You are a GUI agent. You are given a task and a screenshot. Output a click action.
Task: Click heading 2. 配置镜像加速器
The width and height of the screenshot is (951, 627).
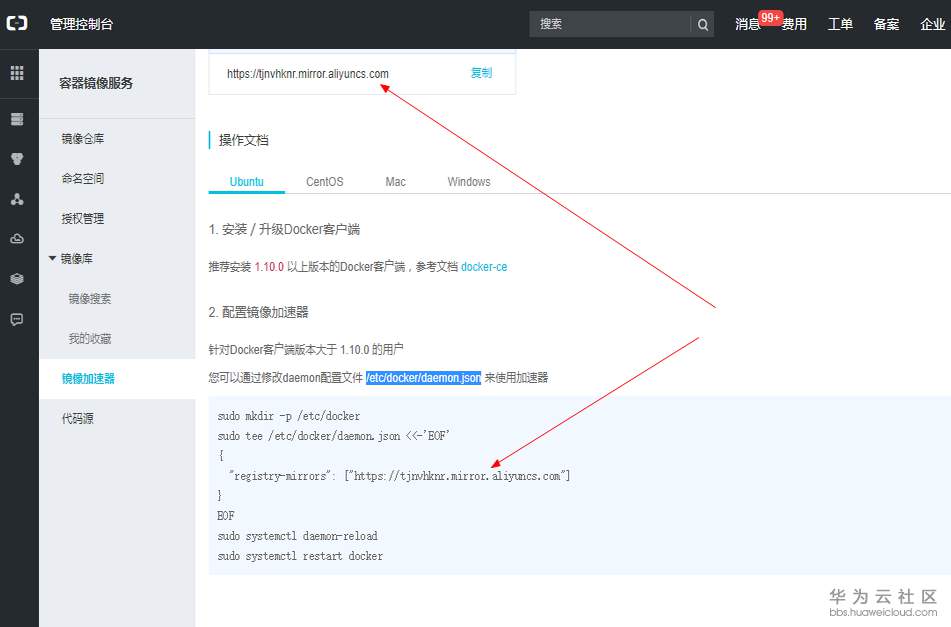[x=258, y=312]
